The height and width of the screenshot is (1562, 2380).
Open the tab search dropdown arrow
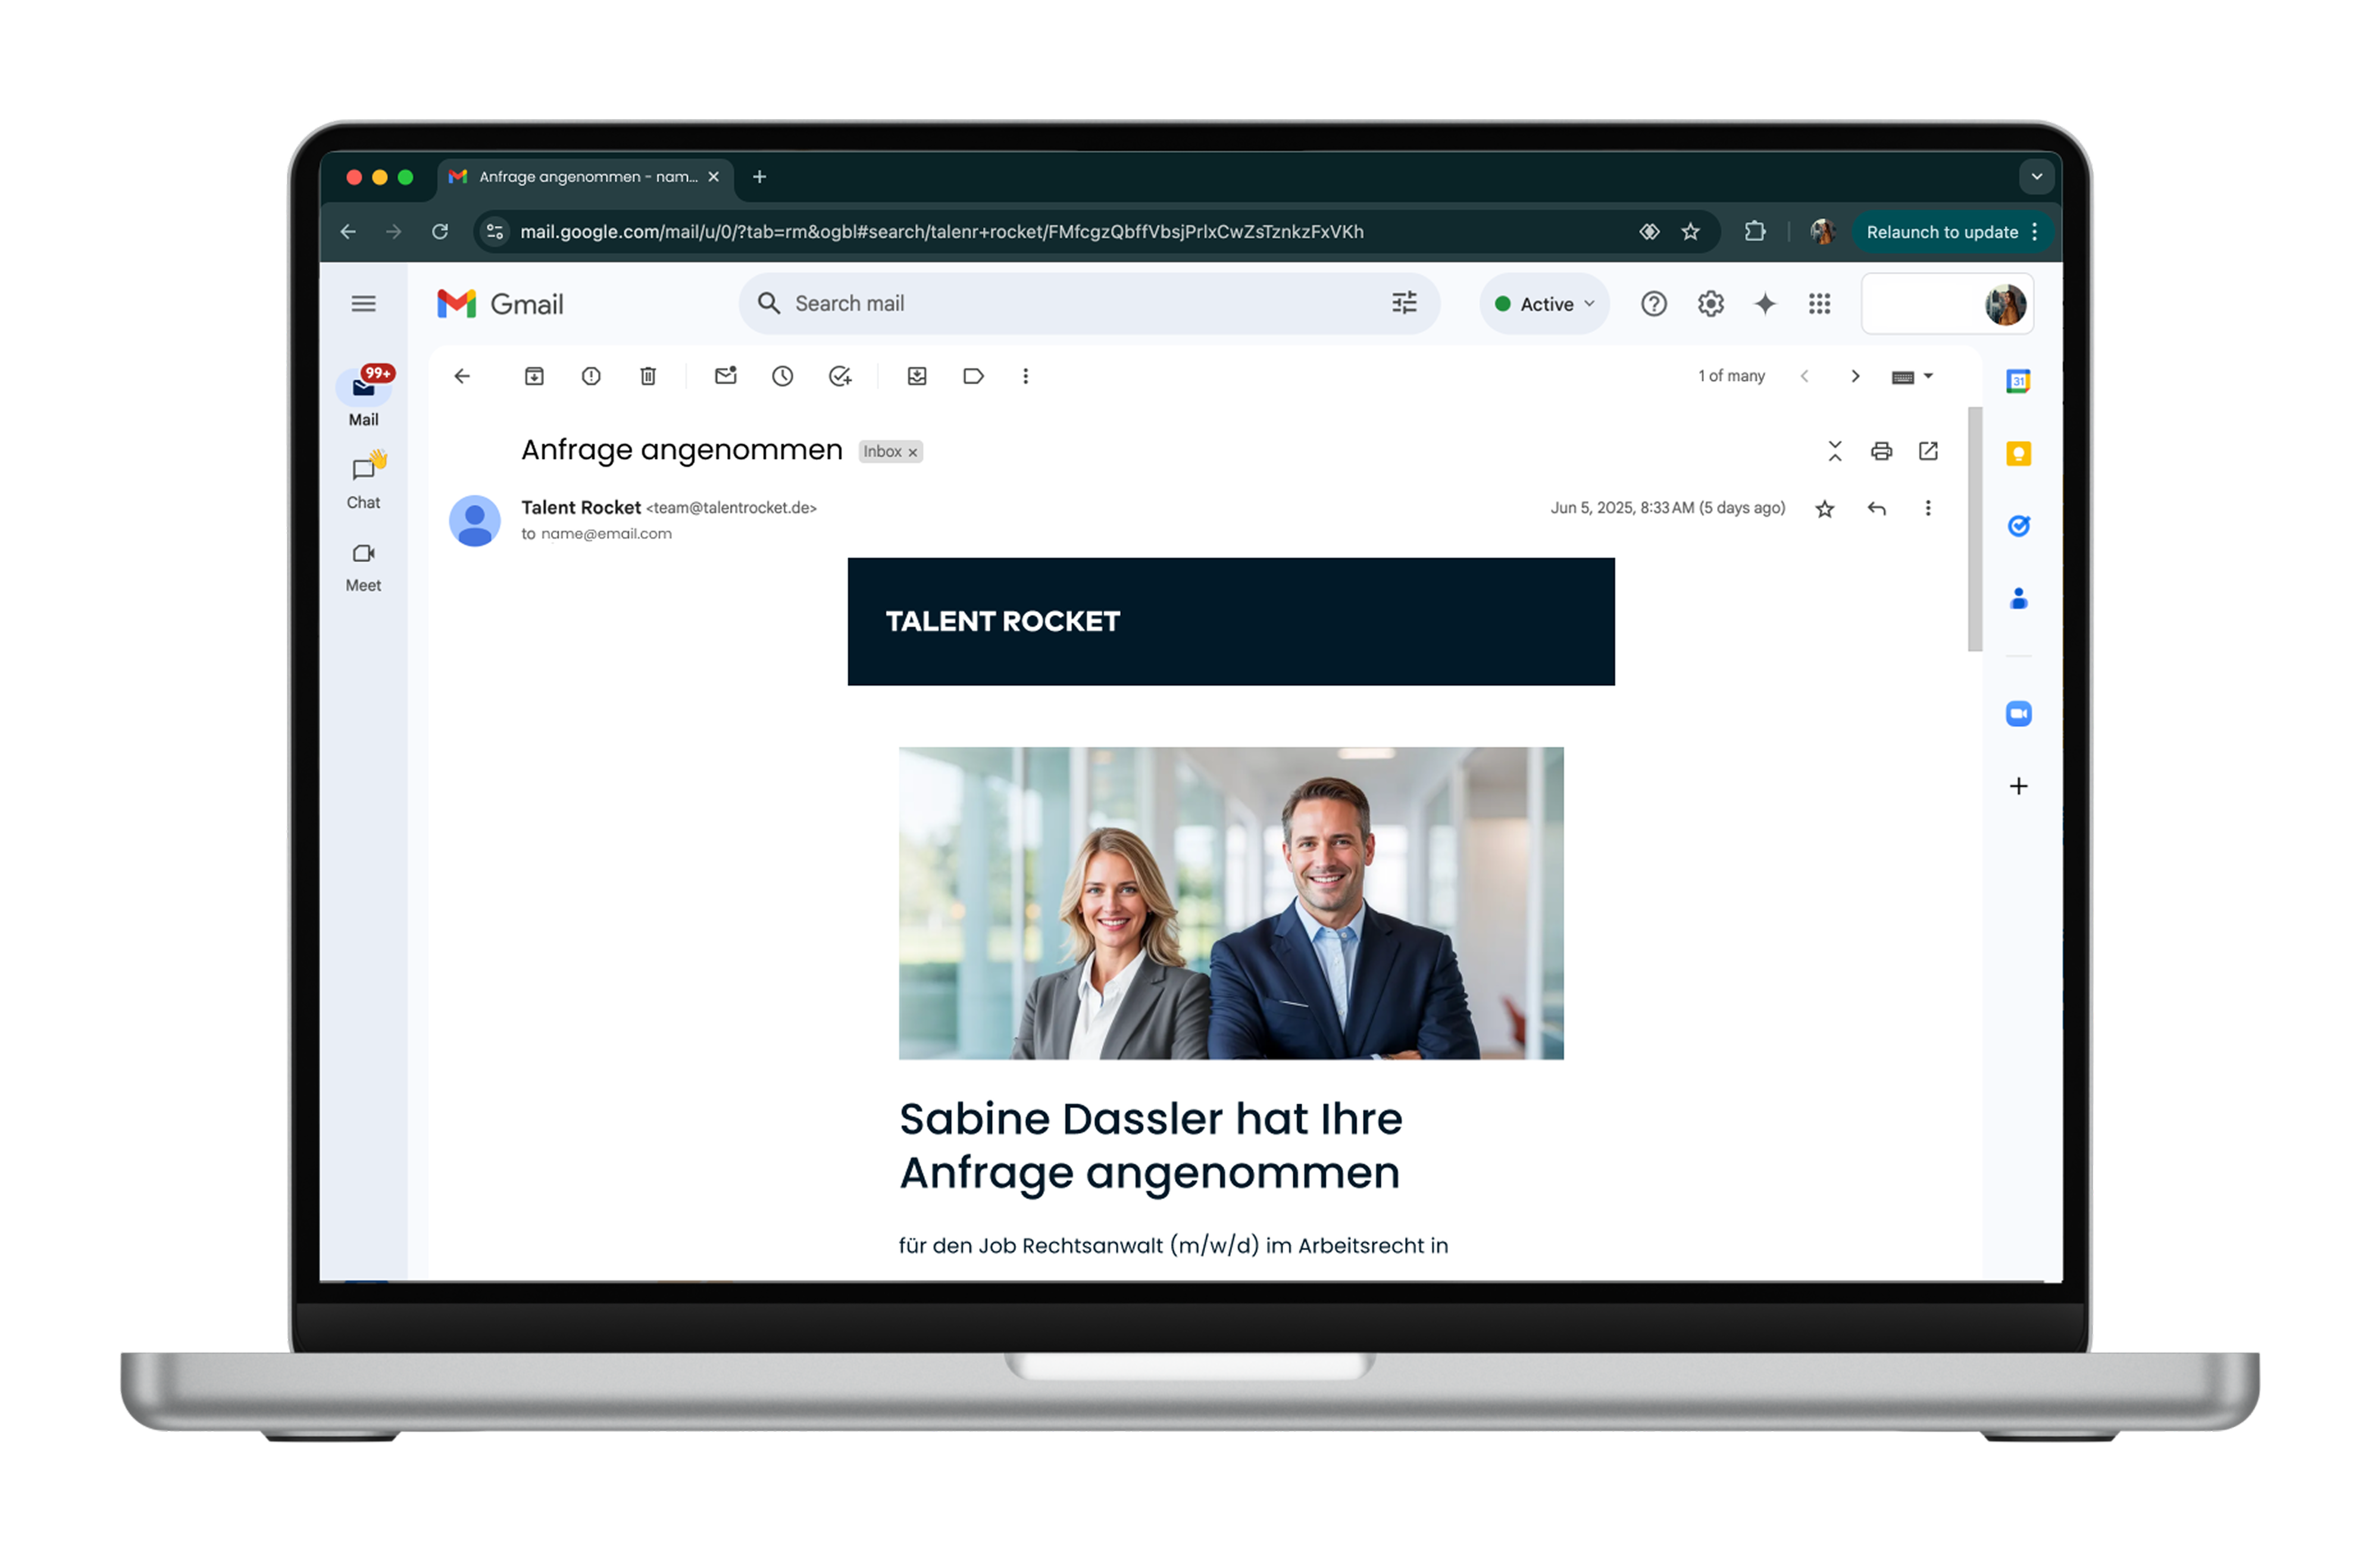click(2036, 177)
